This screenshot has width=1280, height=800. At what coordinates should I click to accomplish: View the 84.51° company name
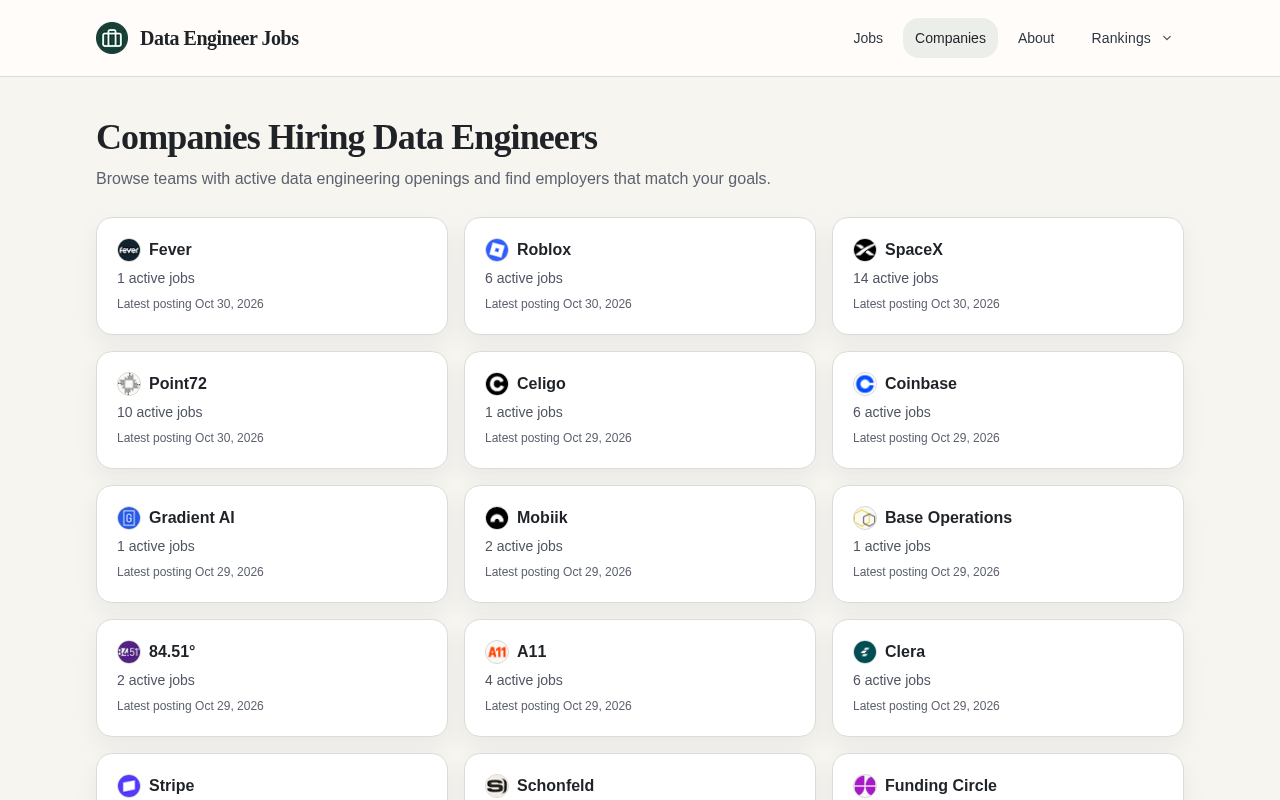click(172, 652)
